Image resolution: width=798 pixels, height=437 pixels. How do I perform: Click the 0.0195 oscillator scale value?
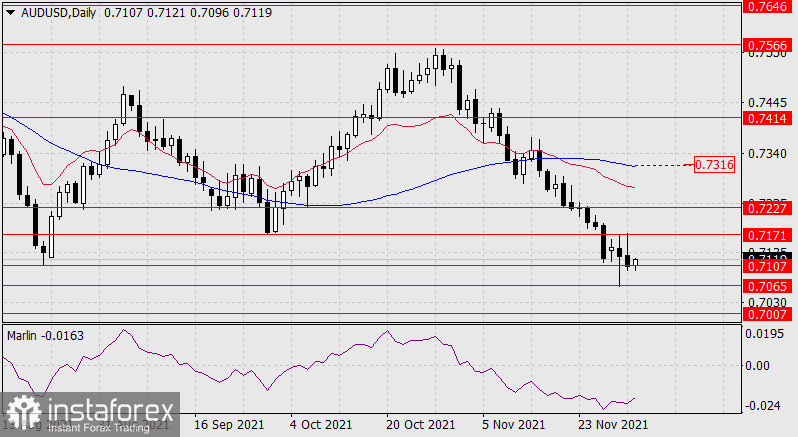click(x=764, y=334)
